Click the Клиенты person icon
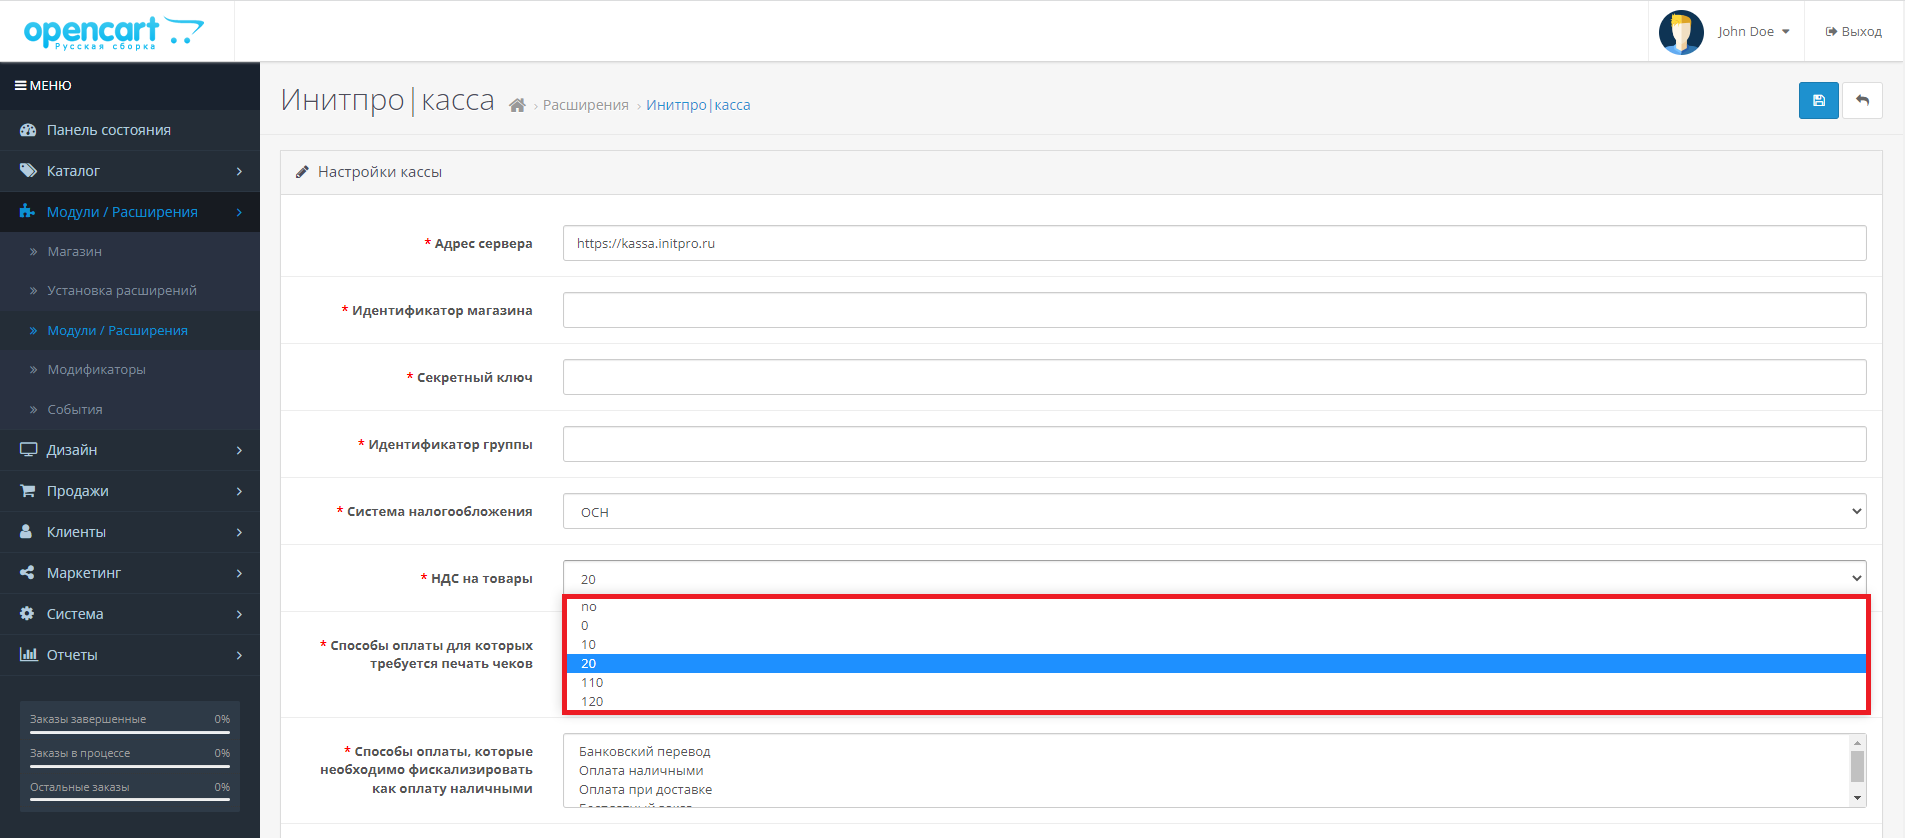Viewport: 1905px width, 838px height. pos(27,532)
